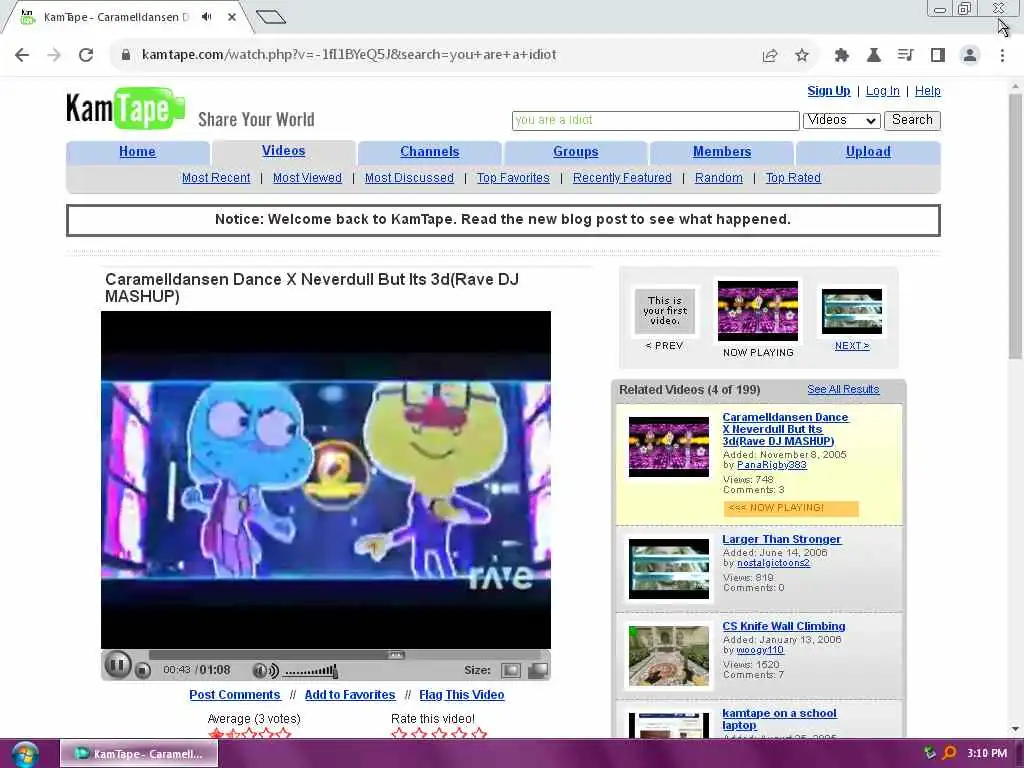Open the share-page icon in the address bar
This screenshot has width=1024, height=768.
click(770, 55)
